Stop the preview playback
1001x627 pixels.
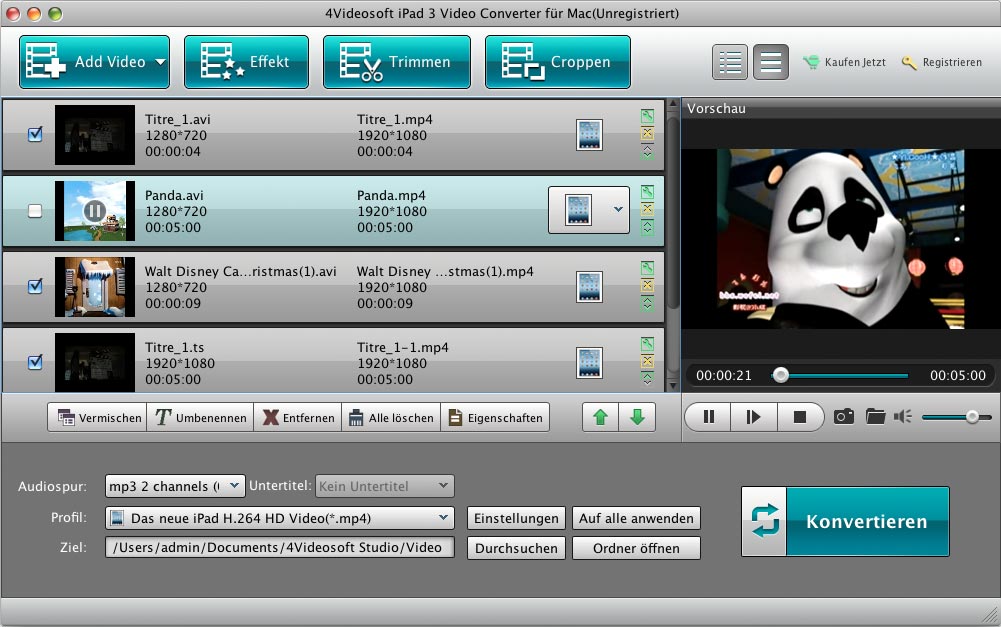(800, 417)
